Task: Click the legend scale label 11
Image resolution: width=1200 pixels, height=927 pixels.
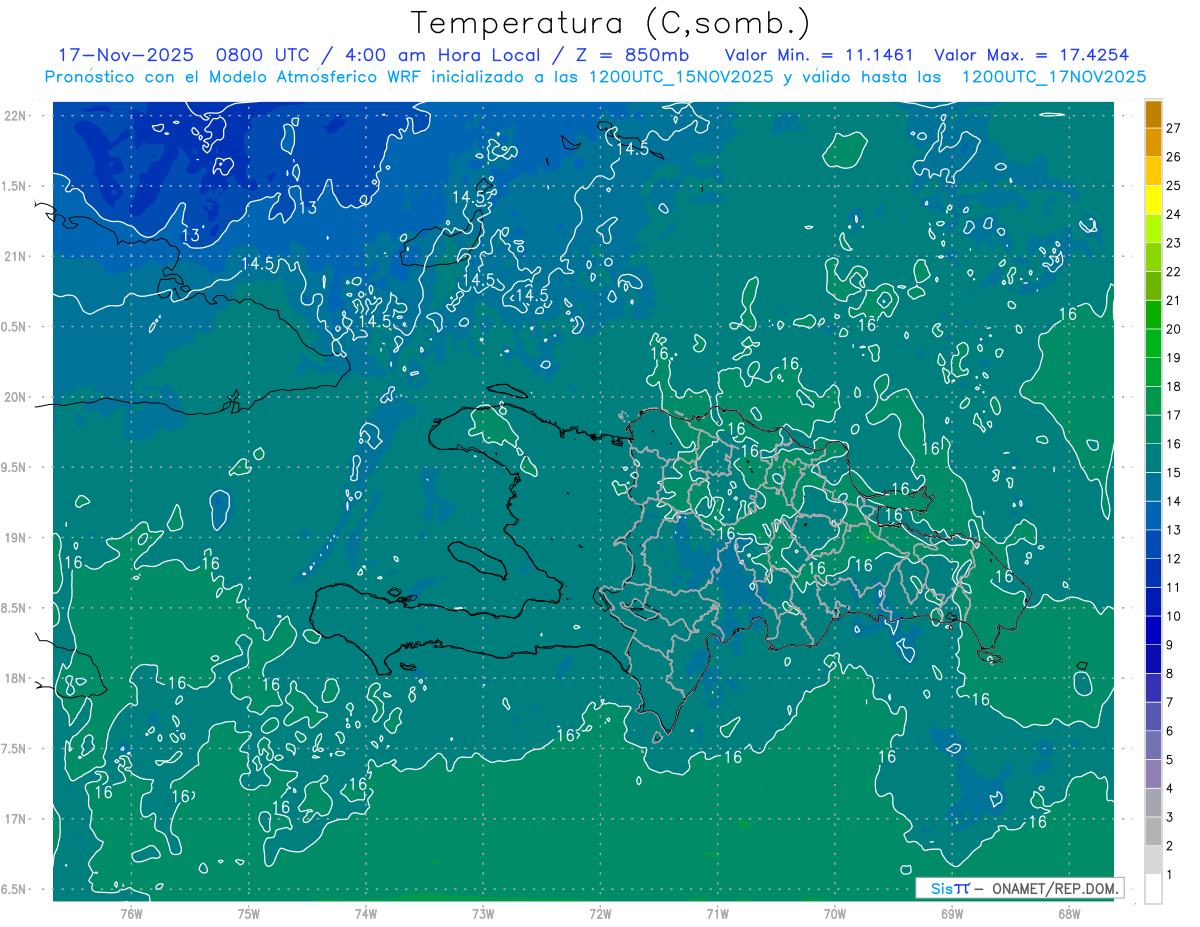Action: click(x=1174, y=588)
